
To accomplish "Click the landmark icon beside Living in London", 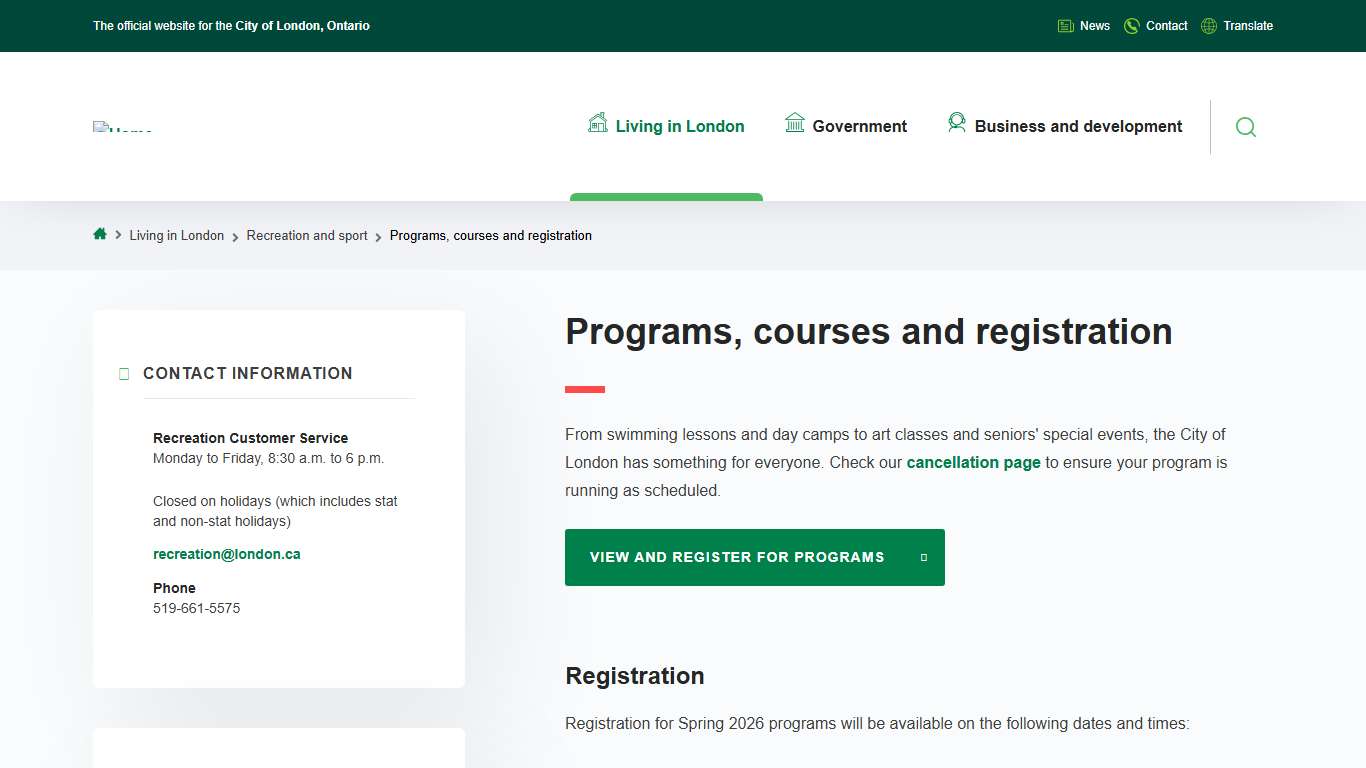I will click(598, 123).
